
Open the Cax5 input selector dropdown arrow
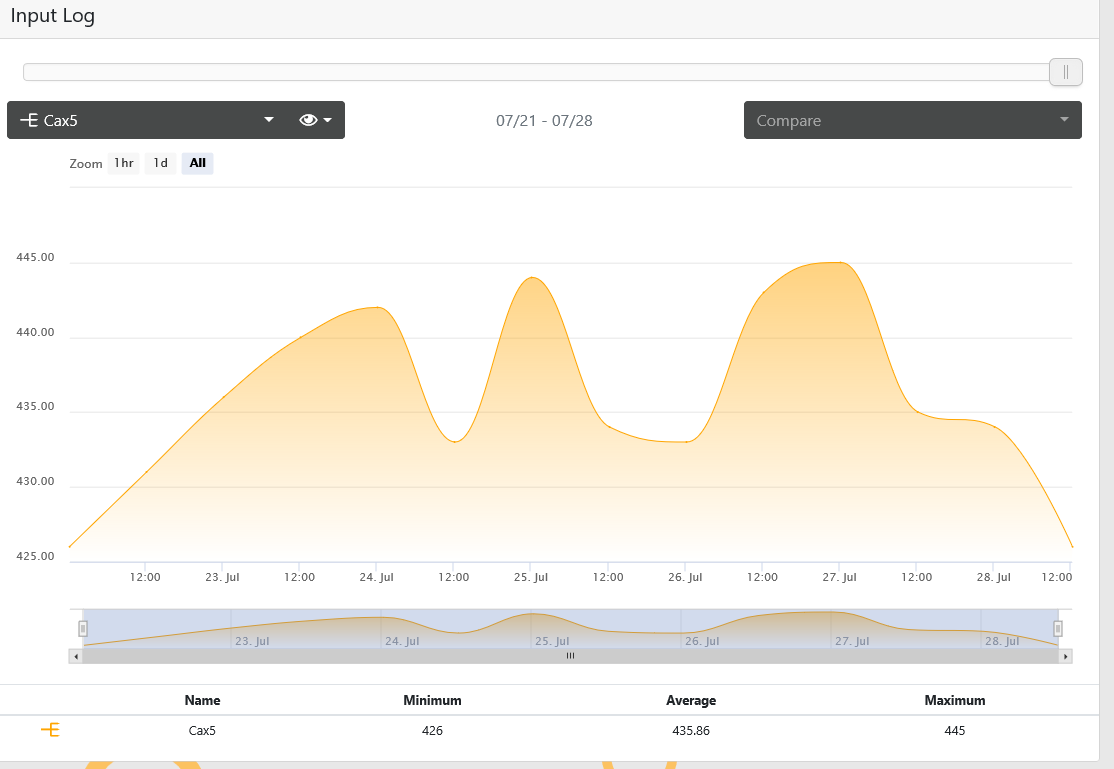point(269,119)
